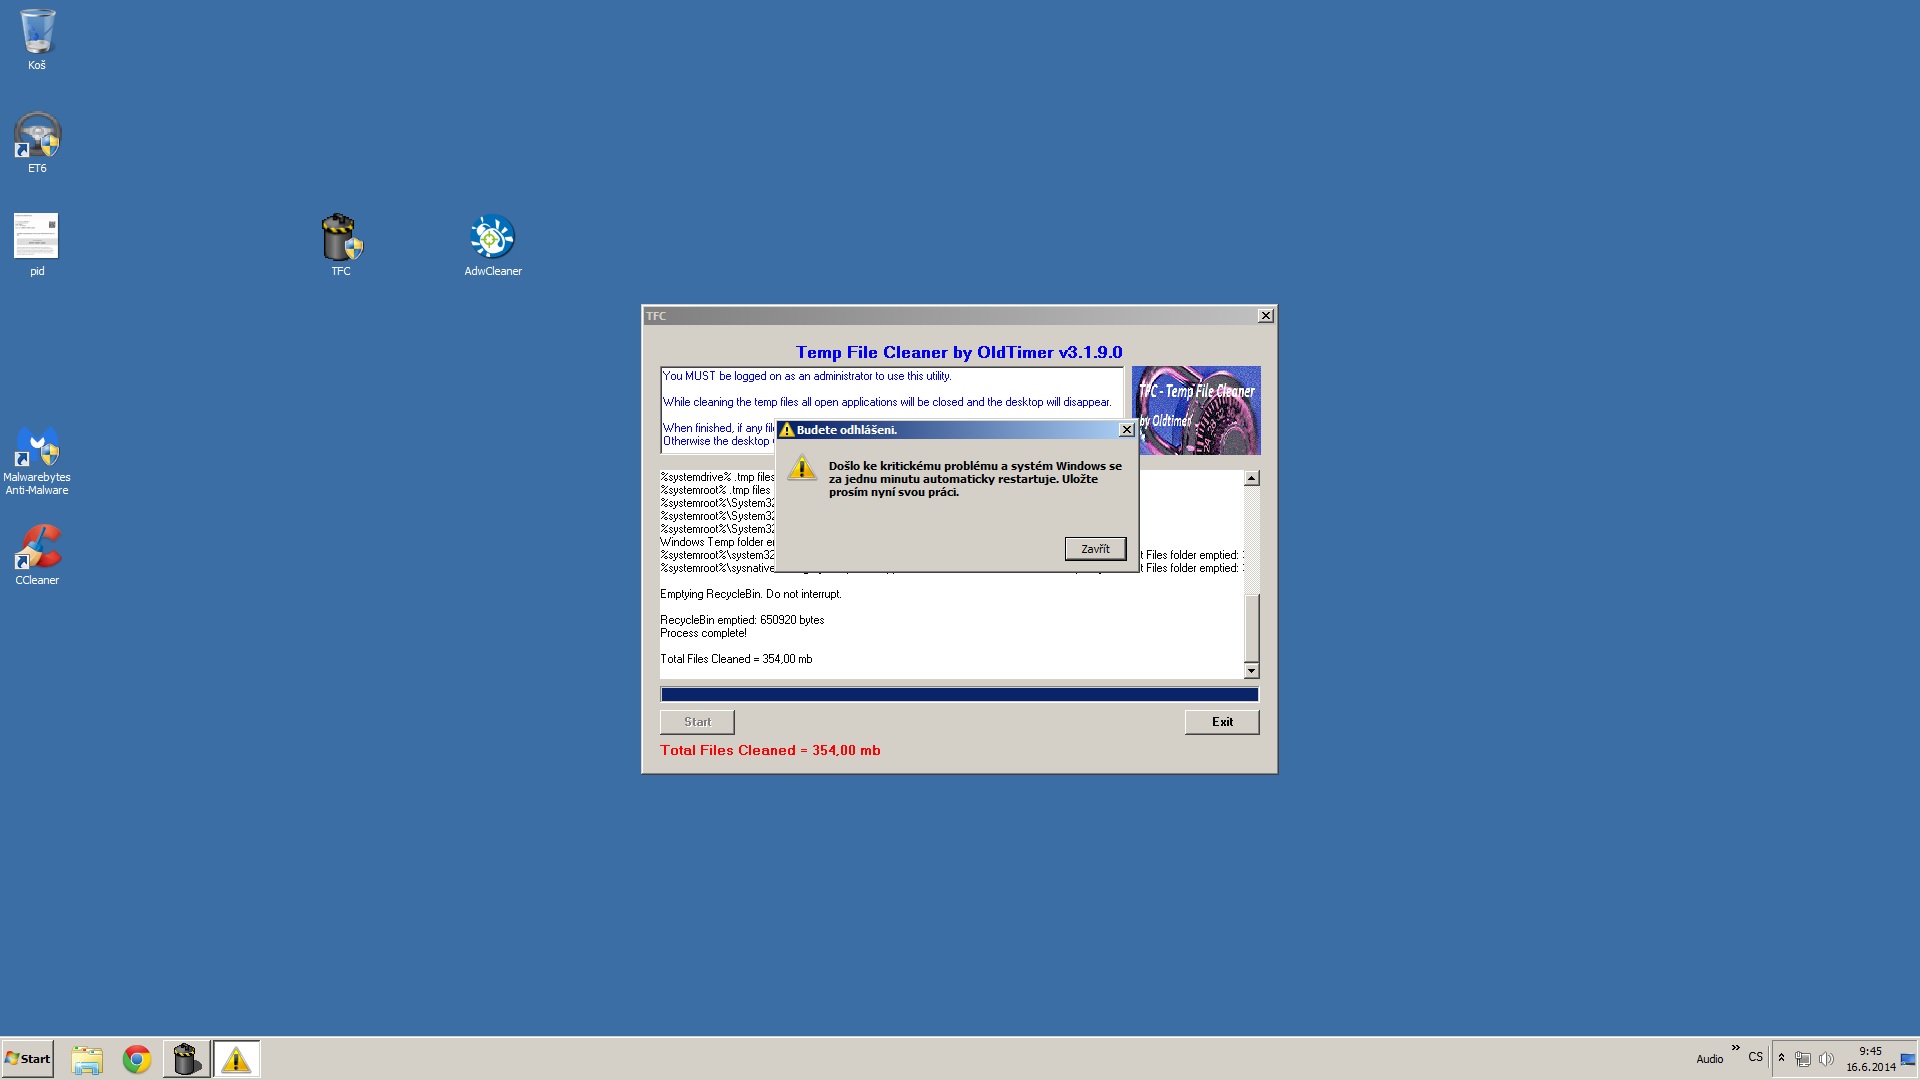The width and height of the screenshot is (1920, 1080).
Task: Click the TFC Temp File Cleaner logo image
Action: [x=1196, y=411]
